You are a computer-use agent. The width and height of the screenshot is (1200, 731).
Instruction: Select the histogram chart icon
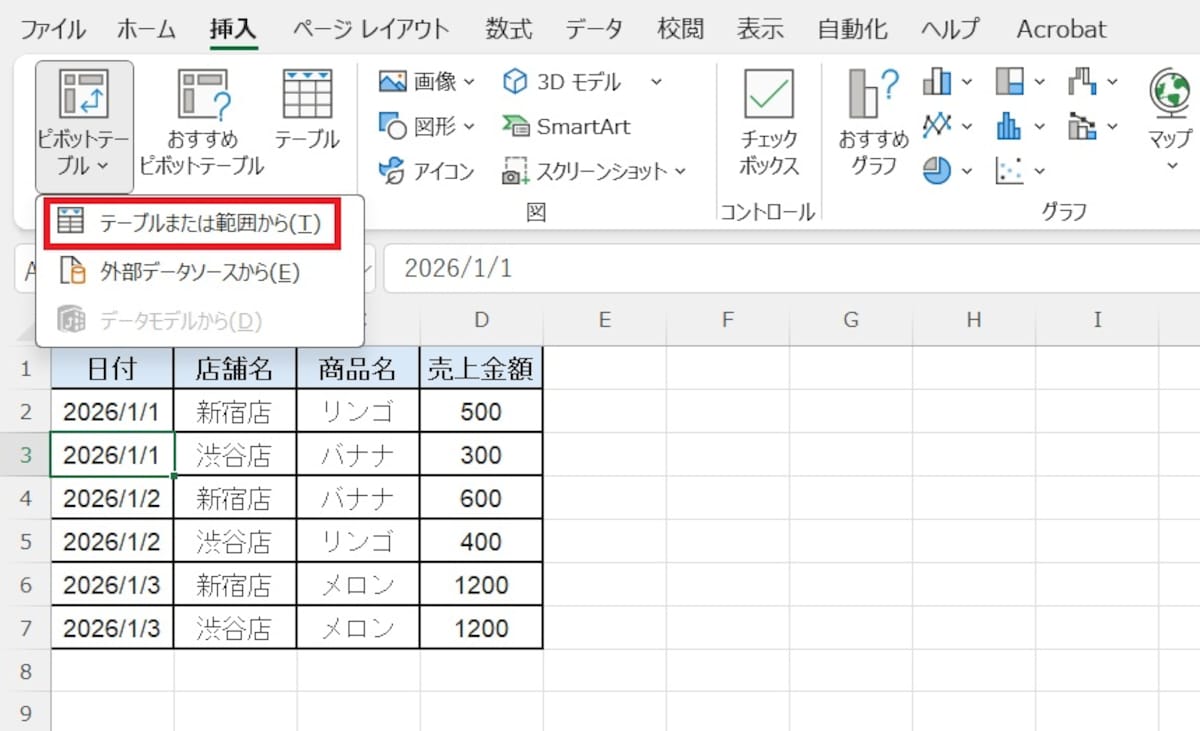[1010, 127]
